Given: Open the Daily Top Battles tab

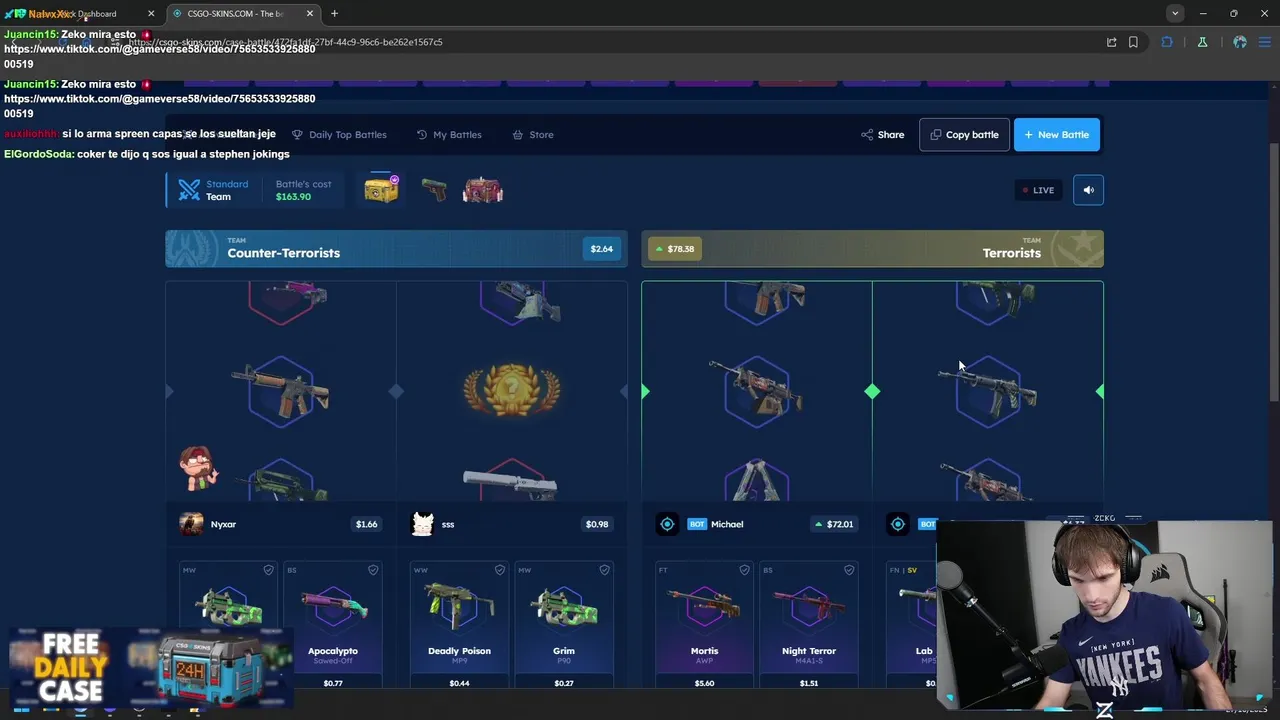Looking at the screenshot, I should tap(339, 134).
